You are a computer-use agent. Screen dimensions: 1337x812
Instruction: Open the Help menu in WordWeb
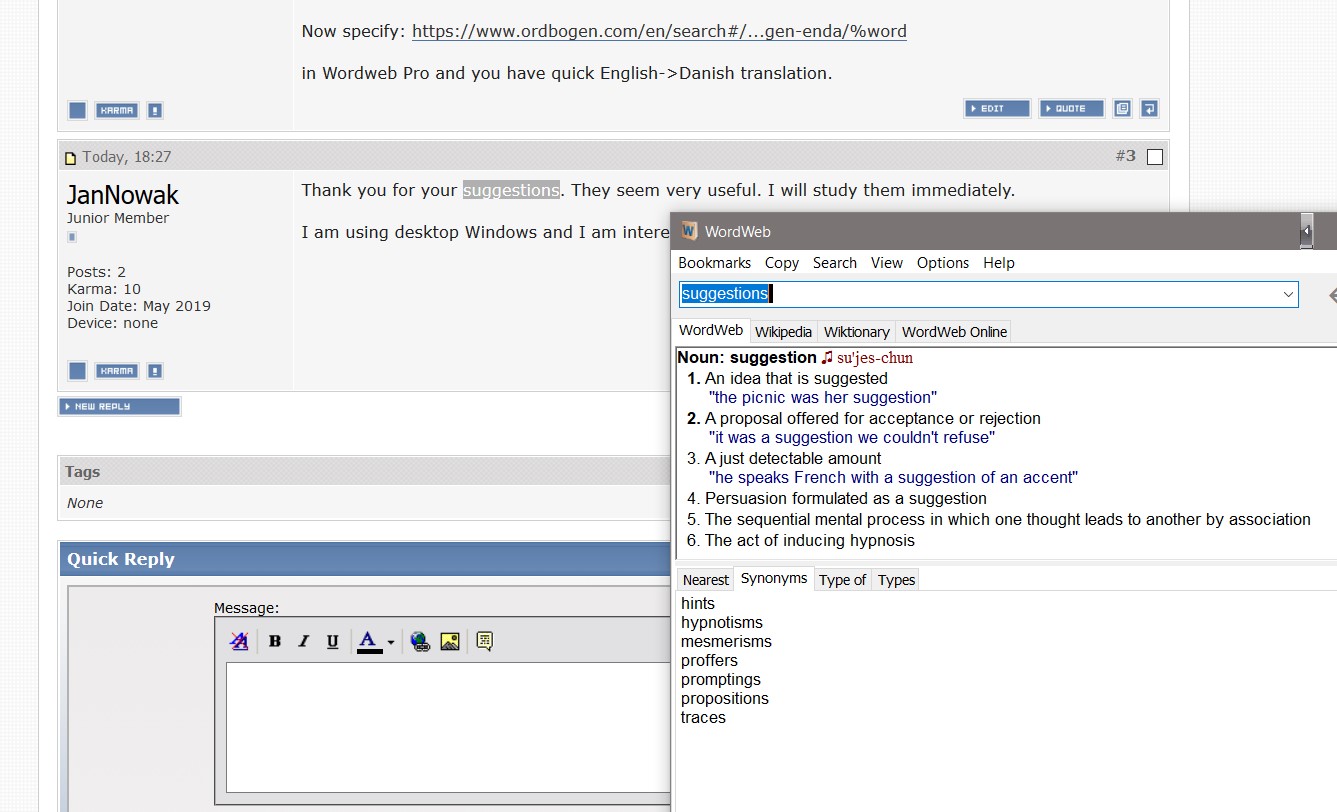click(x=998, y=263)
